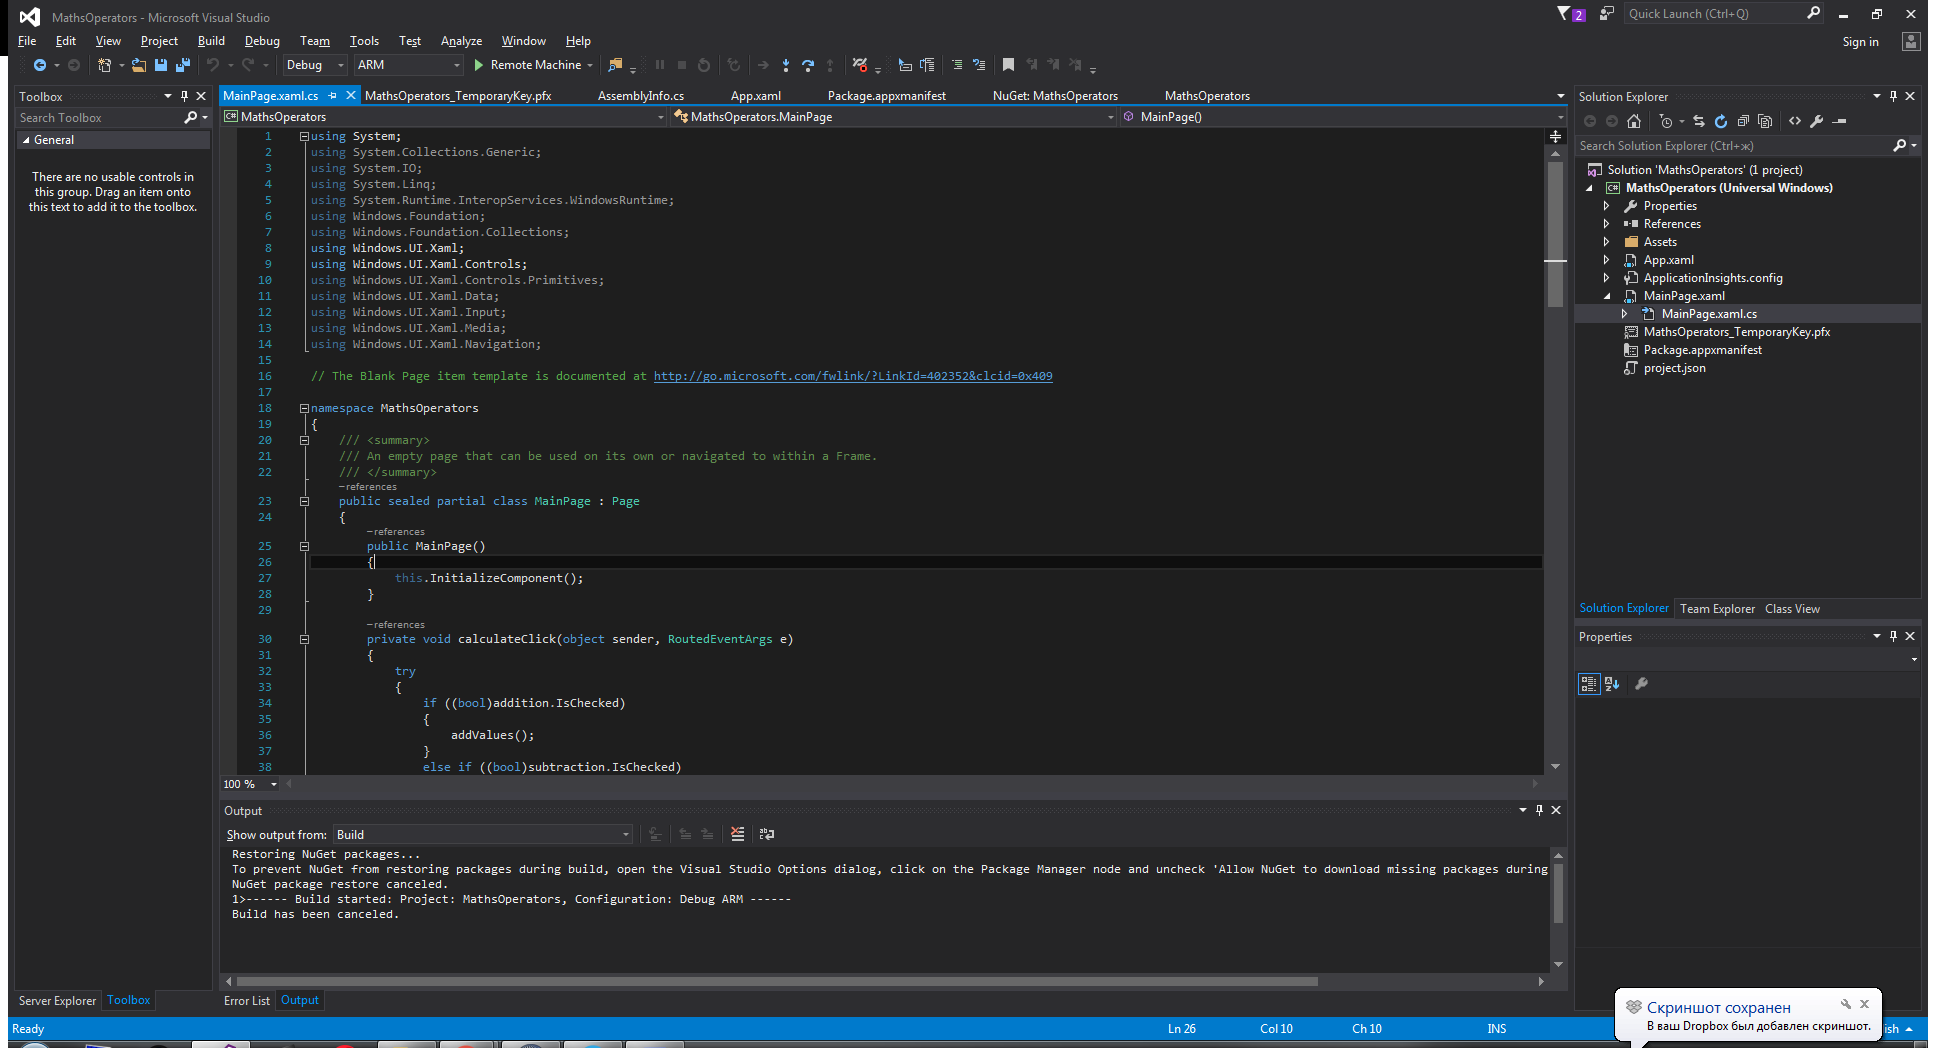Open the go.microsoft.com fwlink hyperlink

pos(853,376)
